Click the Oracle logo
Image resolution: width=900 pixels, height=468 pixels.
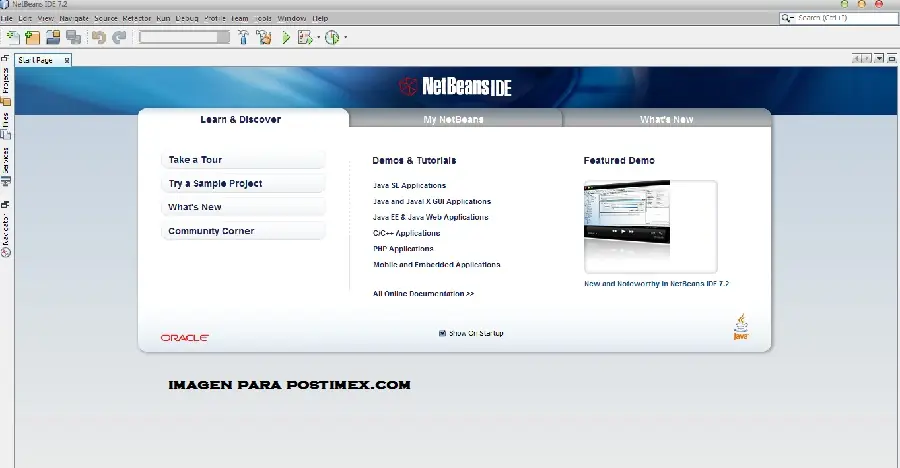coord(184,338)
